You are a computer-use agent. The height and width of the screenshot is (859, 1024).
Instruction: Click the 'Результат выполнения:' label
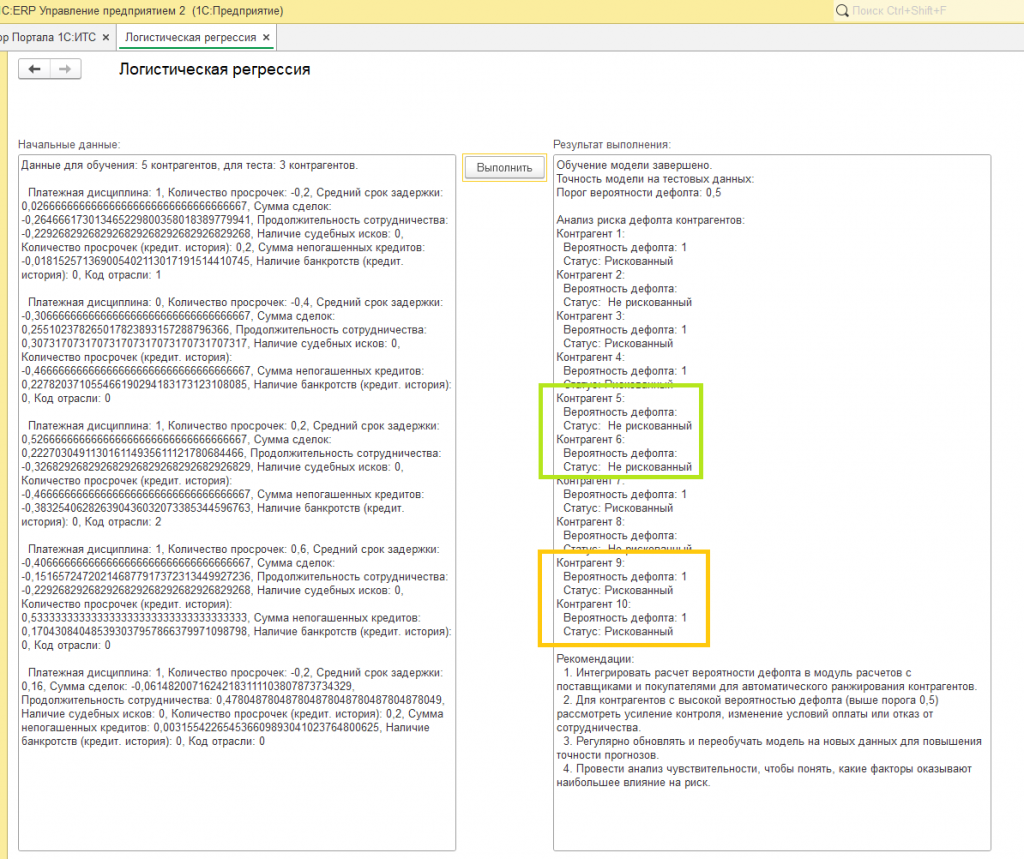tap(612, 144)
